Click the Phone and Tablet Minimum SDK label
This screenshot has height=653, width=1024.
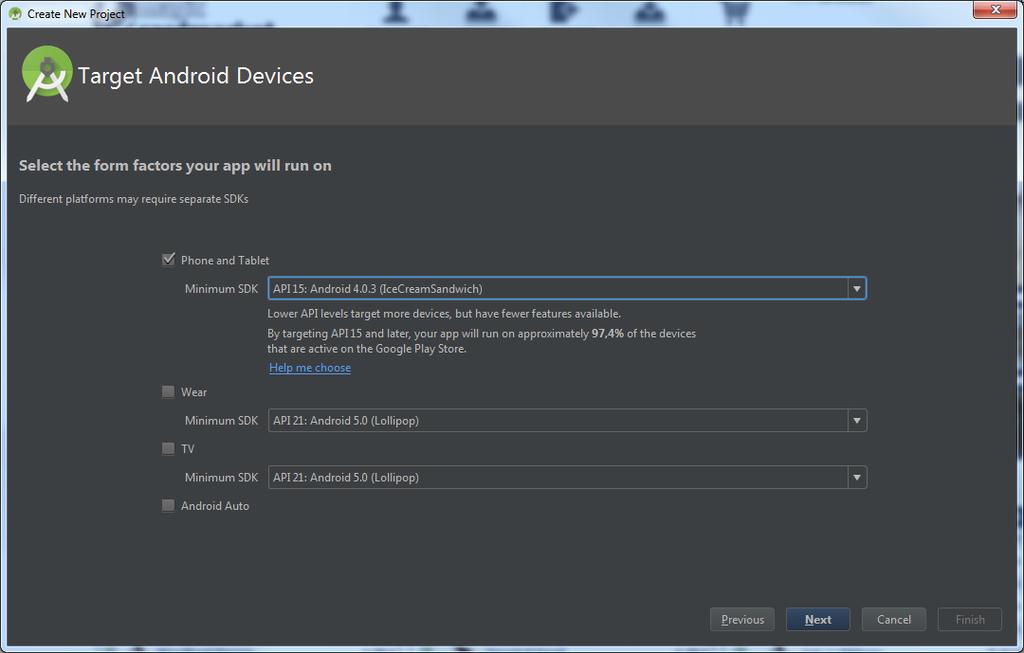tap(221, 289)
